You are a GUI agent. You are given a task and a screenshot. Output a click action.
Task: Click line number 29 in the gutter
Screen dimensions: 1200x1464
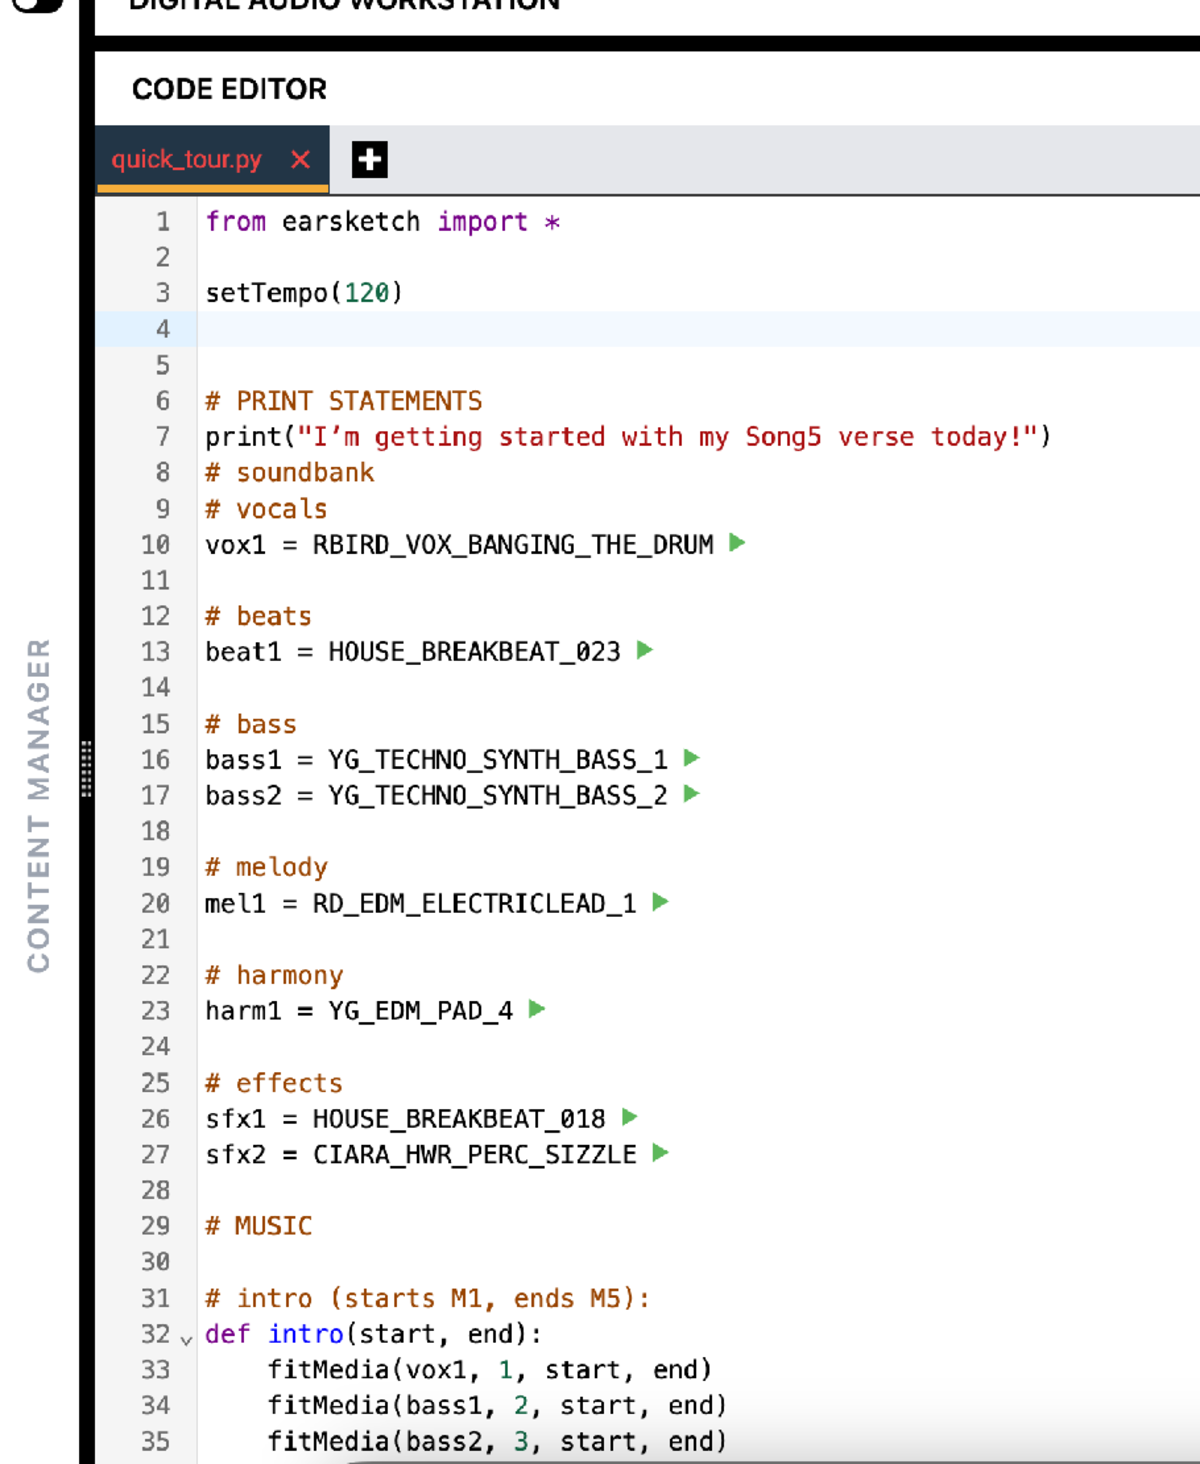coord(155,1226)
